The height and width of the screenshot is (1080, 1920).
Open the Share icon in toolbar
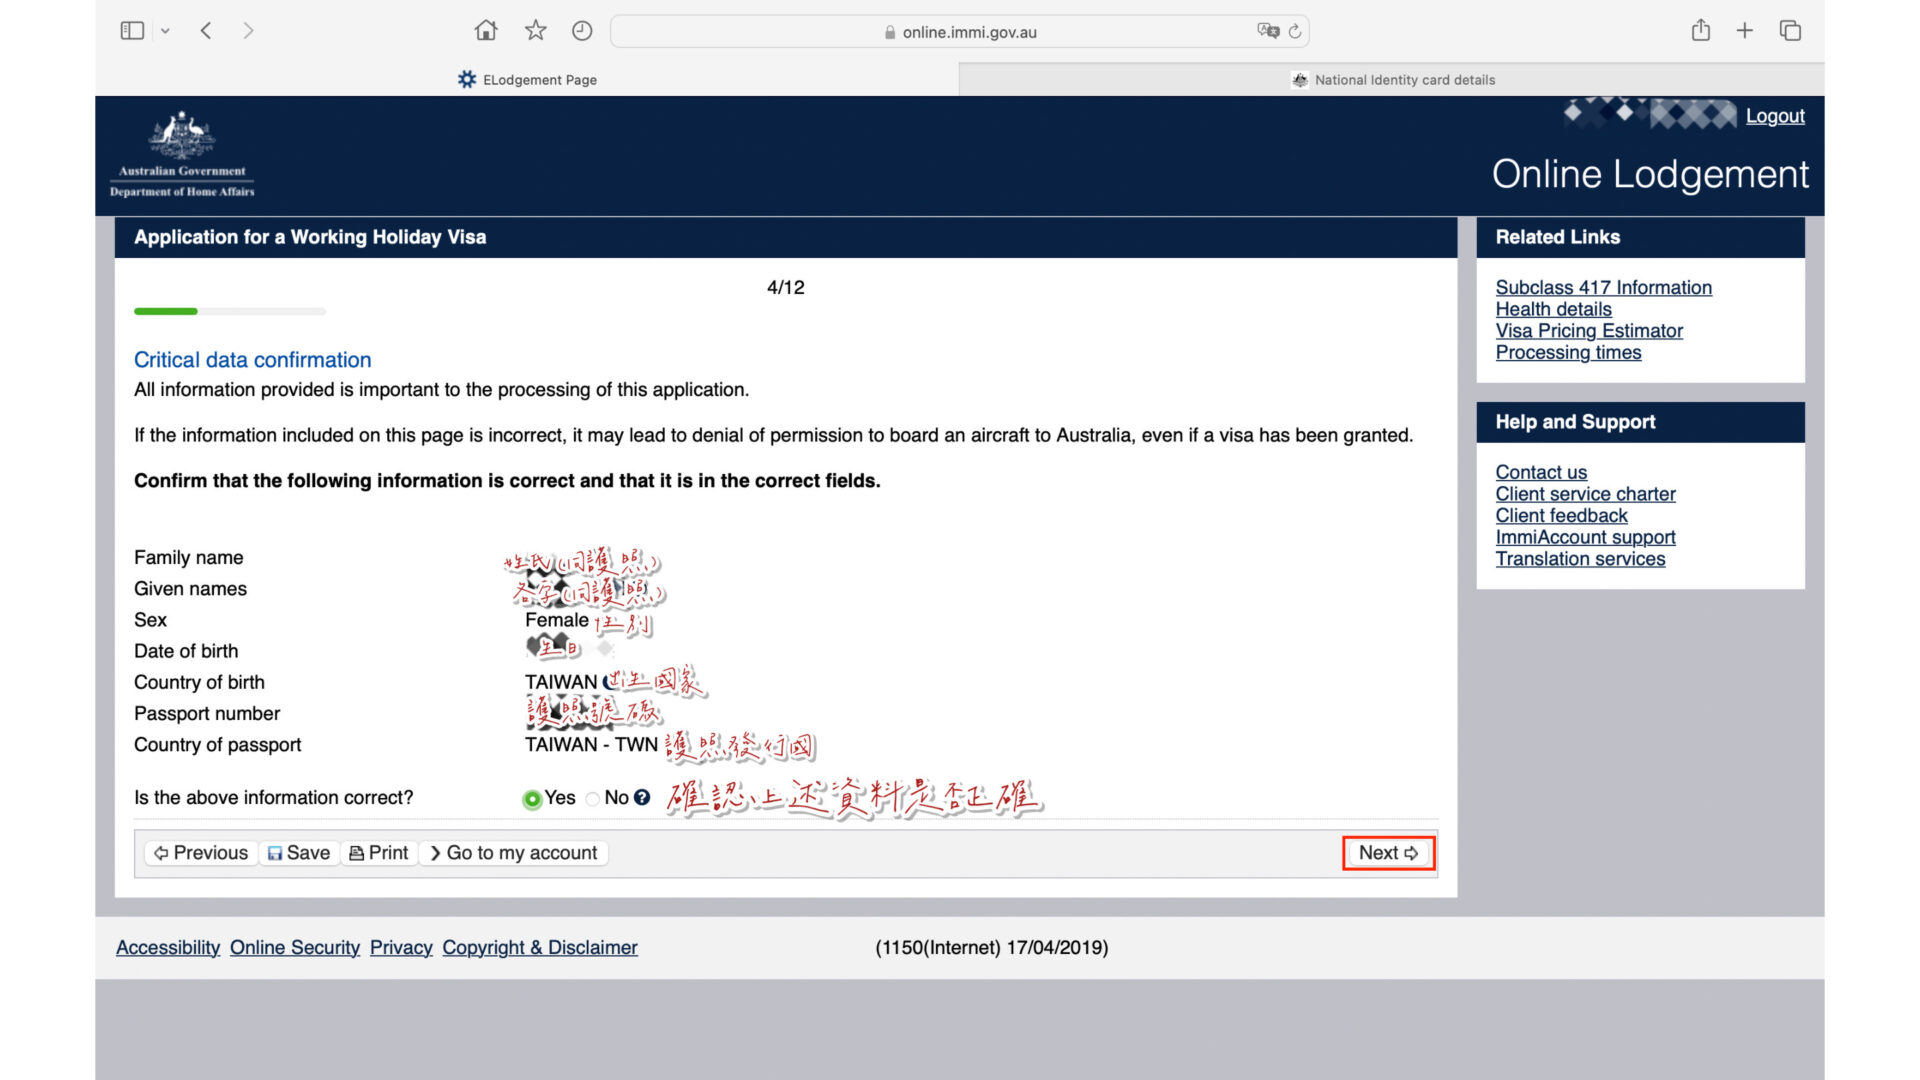[1701, 31]
